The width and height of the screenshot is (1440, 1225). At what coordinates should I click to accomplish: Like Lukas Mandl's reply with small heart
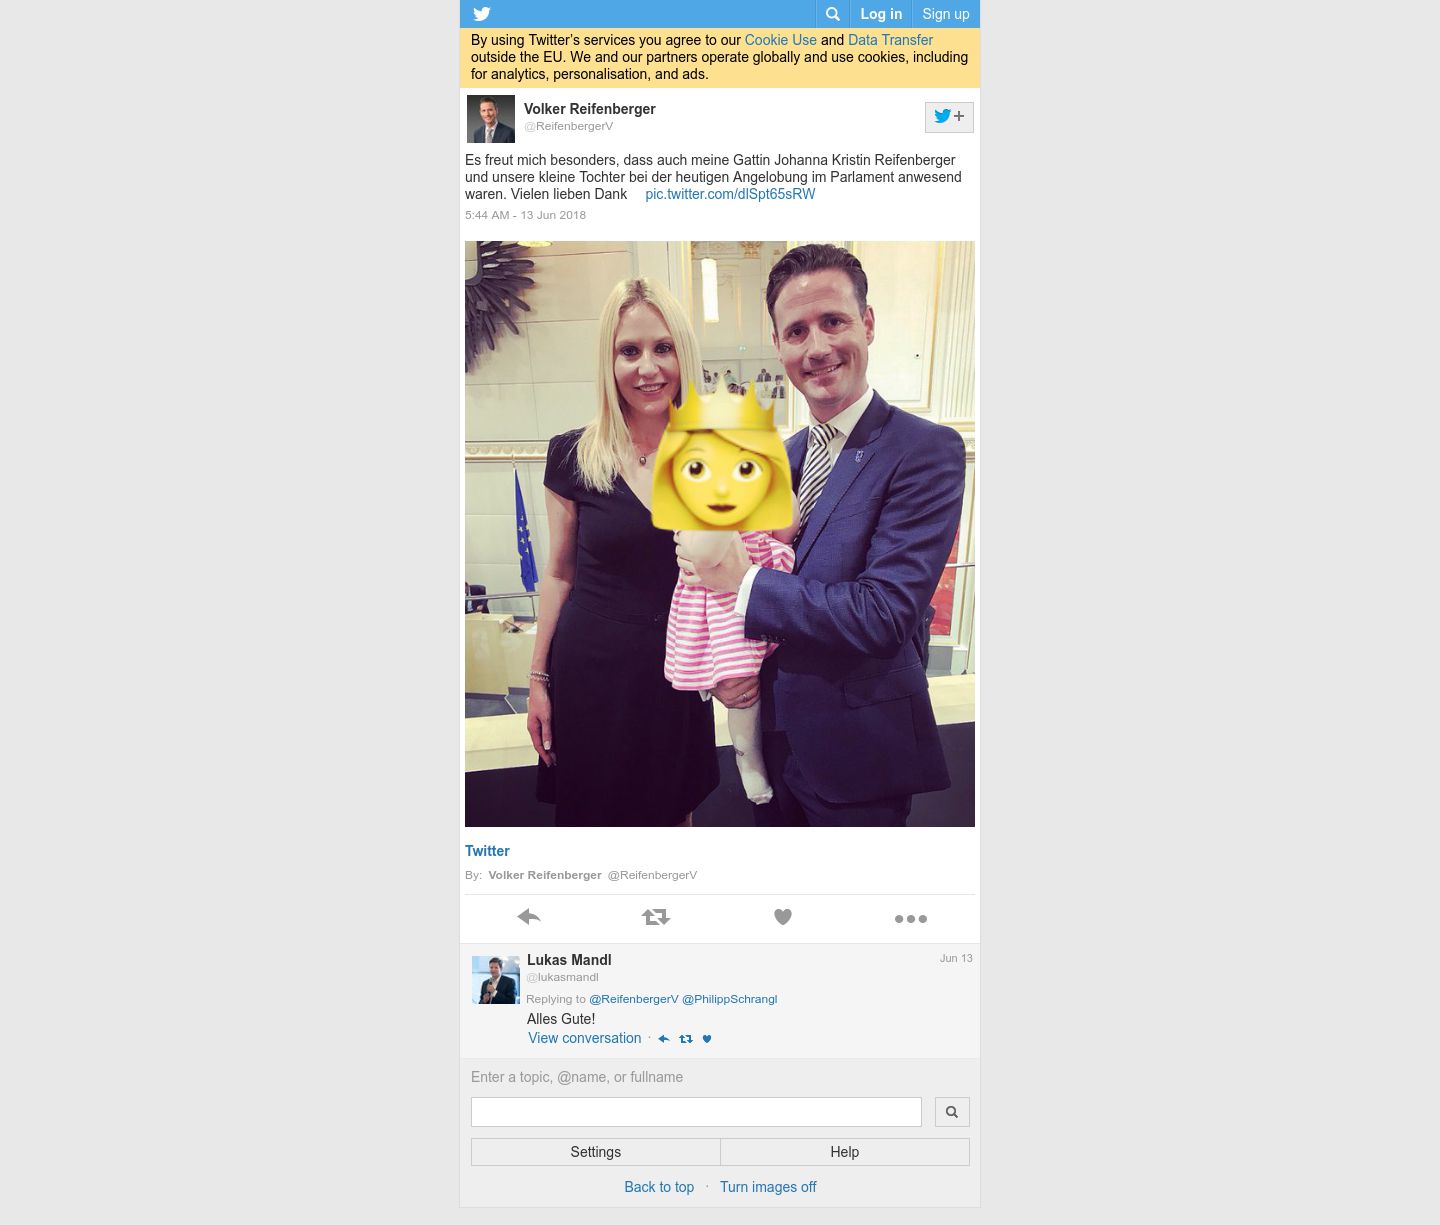[707, 1039]
